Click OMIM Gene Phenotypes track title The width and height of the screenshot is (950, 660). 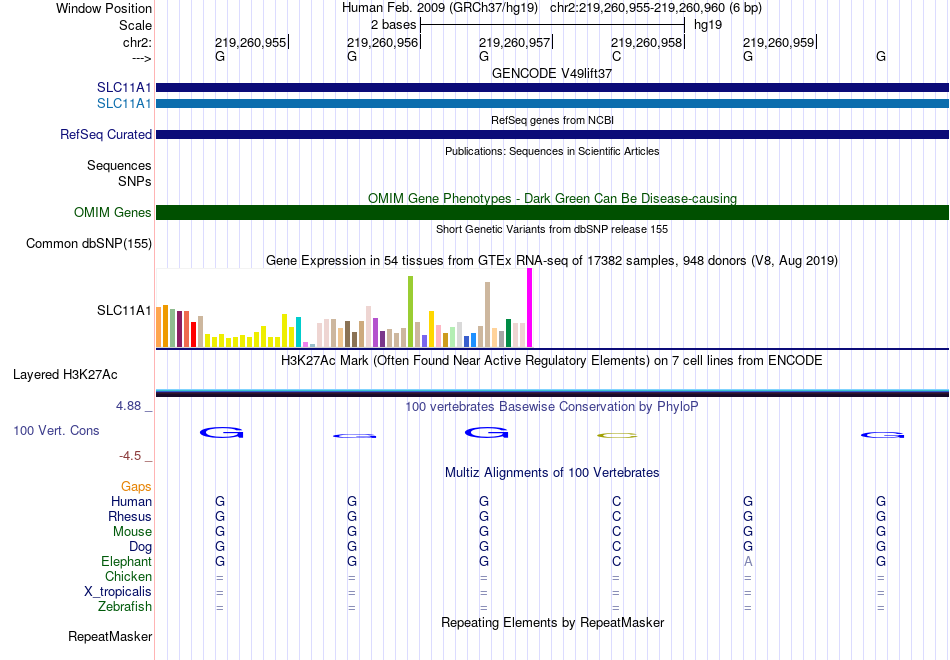[x=552, y=198]
